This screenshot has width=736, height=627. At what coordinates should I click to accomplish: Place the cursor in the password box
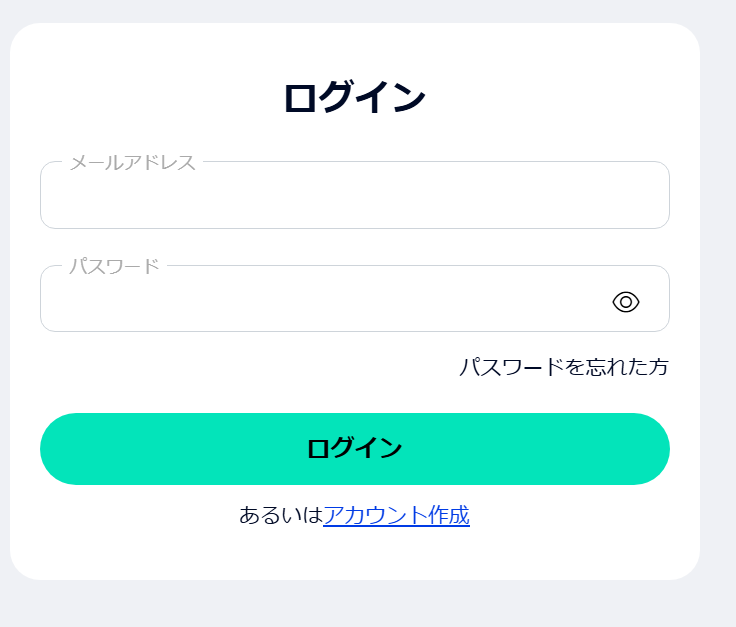point(320,300)
